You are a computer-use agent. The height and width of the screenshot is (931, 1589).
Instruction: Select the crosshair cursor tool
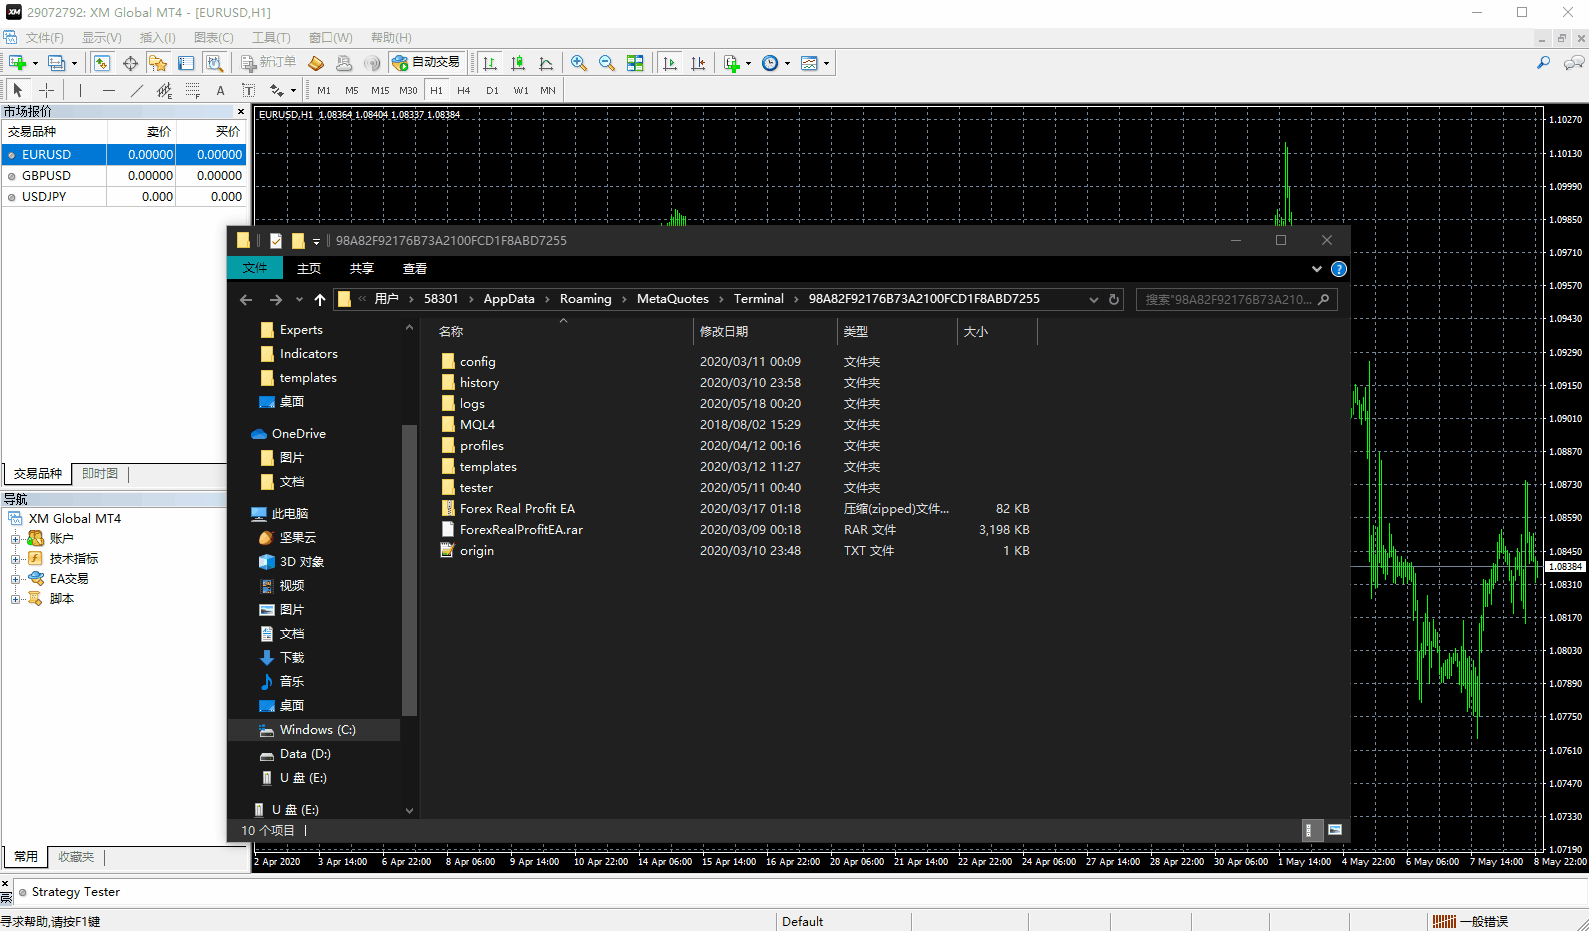click(46, 90)
